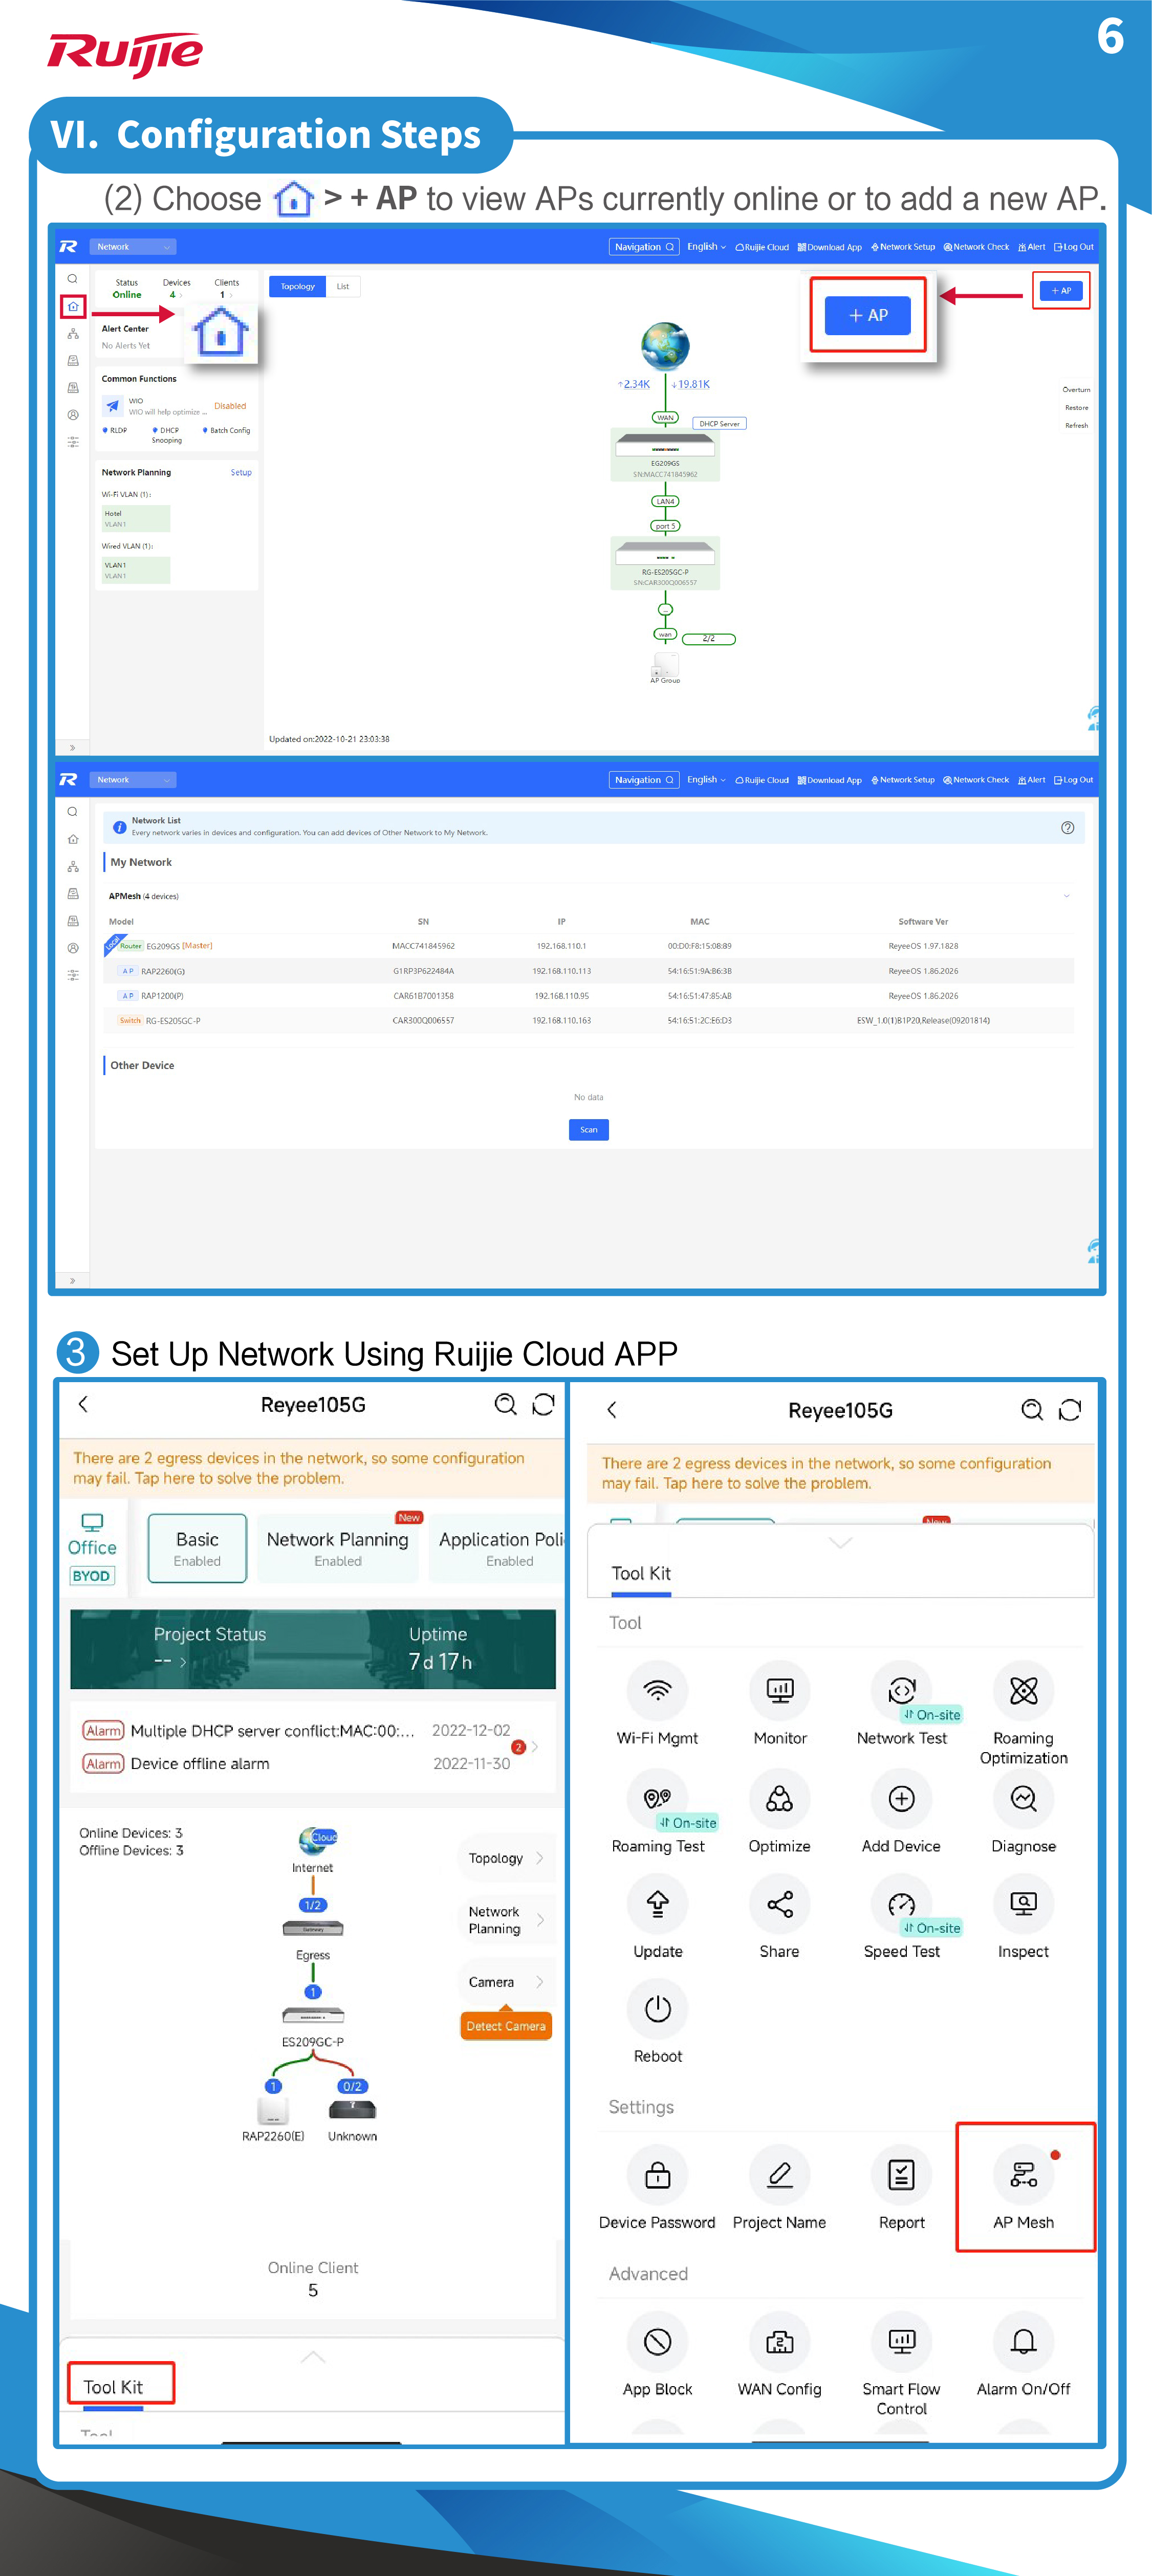Screen dimensions: 1152x2576
Task: Click small + AP button at top right
Action: 1061,291
